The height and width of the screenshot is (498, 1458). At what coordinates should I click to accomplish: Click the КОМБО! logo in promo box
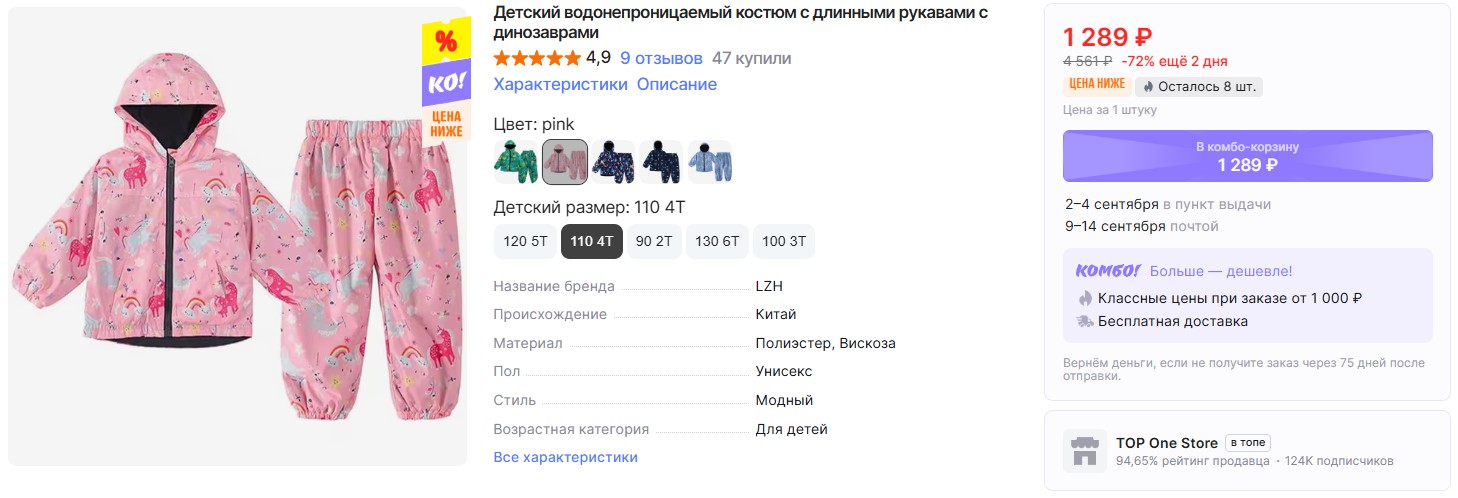coord(1108,271)
